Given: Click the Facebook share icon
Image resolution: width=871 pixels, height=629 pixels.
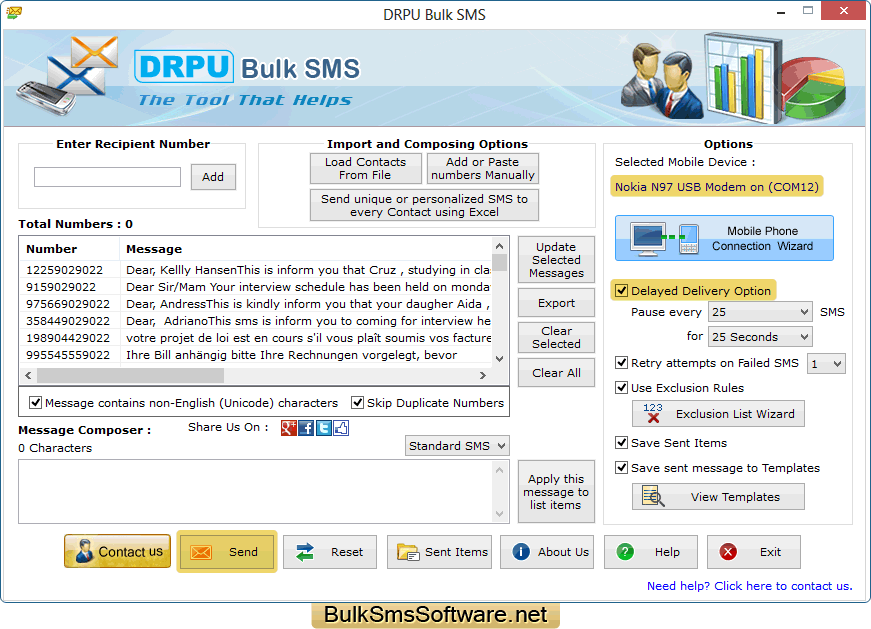Looking at the screenshot, I should click(x=306, y=428).
